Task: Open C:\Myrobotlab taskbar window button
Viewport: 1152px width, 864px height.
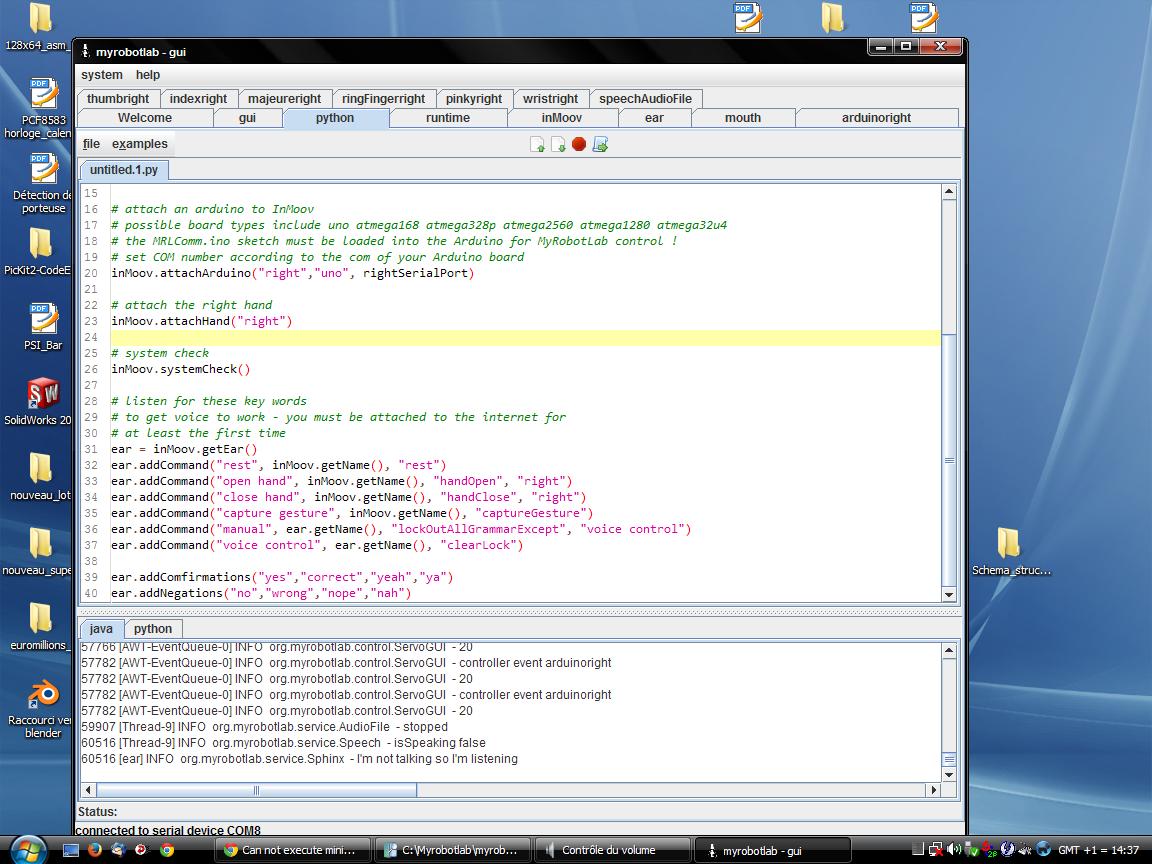Action: coord(451,850)
